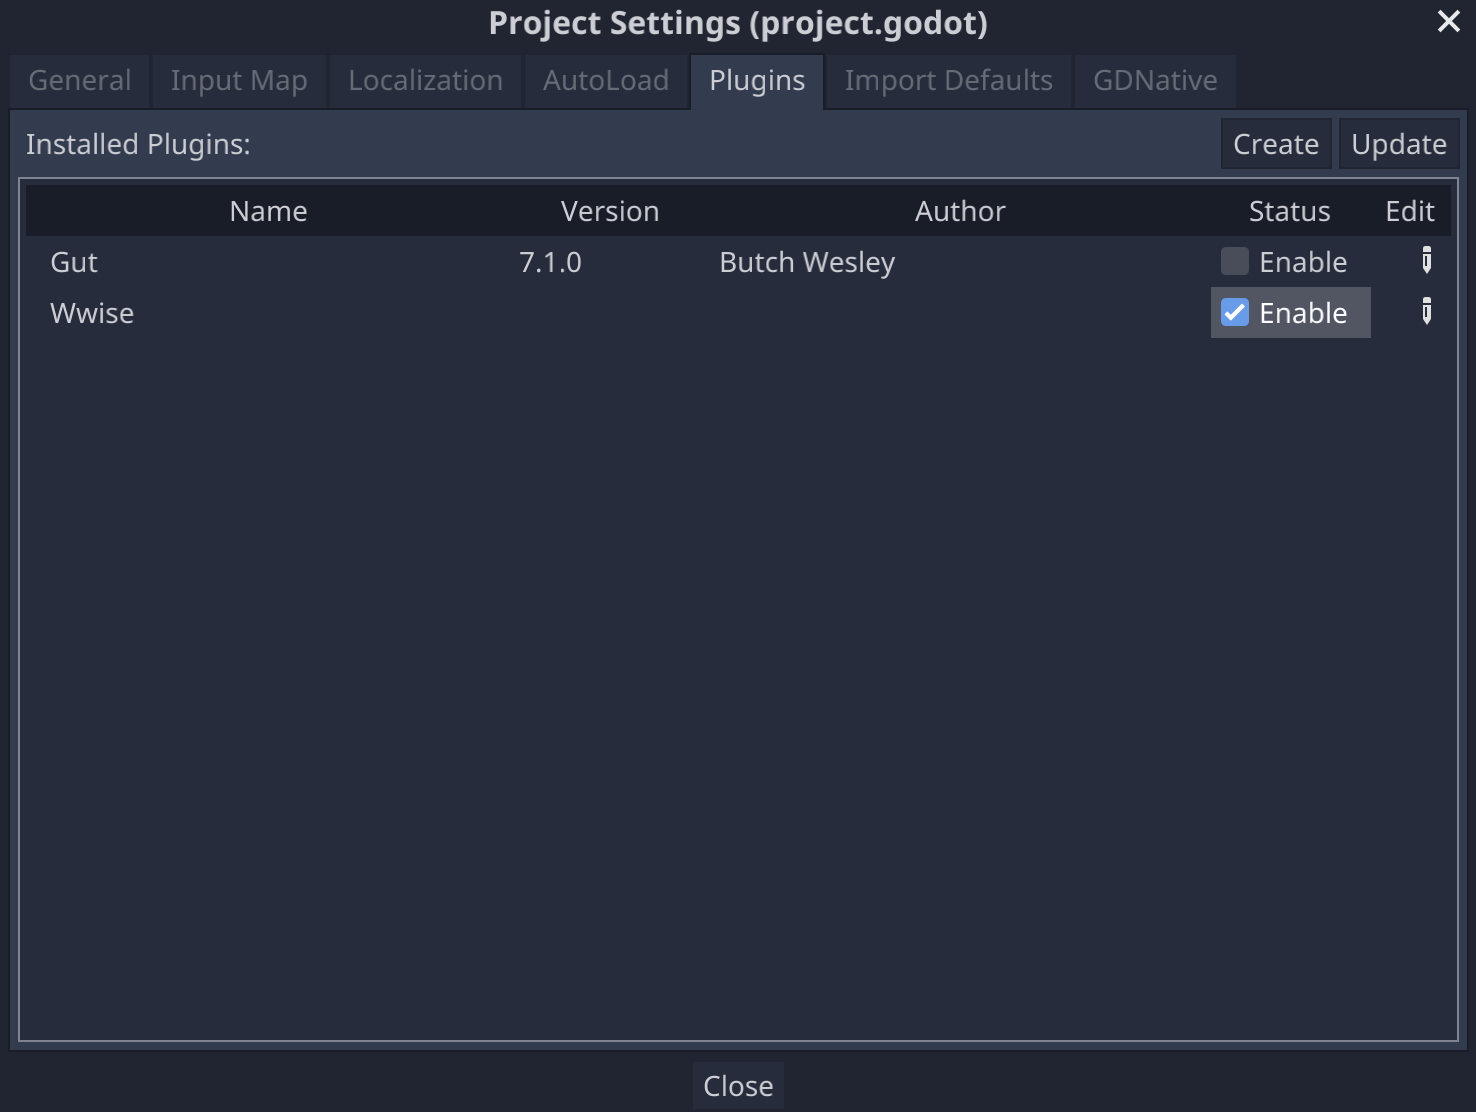Viewport: 1476px width, 1112px height.
Task: Click the Edit column header
Action: coord(1410,211)
